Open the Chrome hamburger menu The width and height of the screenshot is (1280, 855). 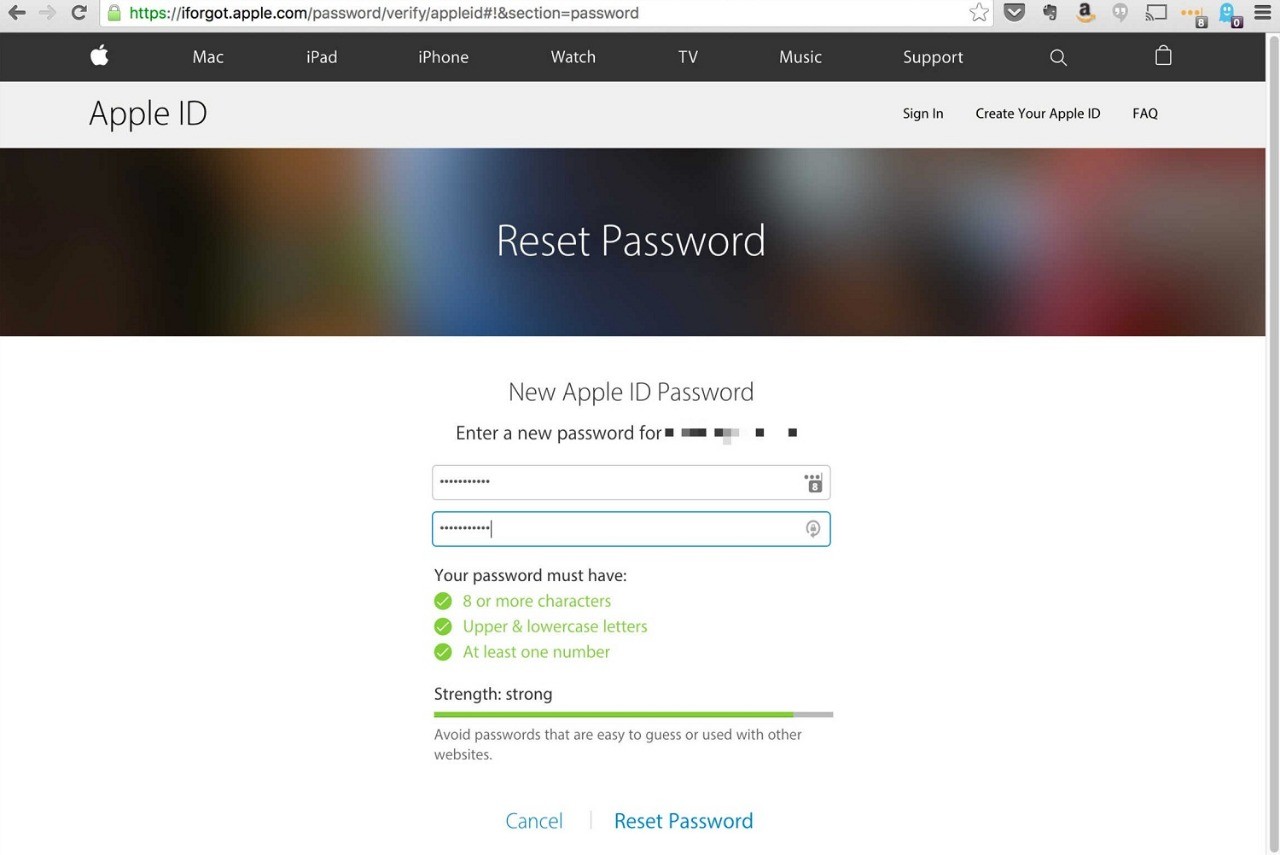tap(1263, 13)
